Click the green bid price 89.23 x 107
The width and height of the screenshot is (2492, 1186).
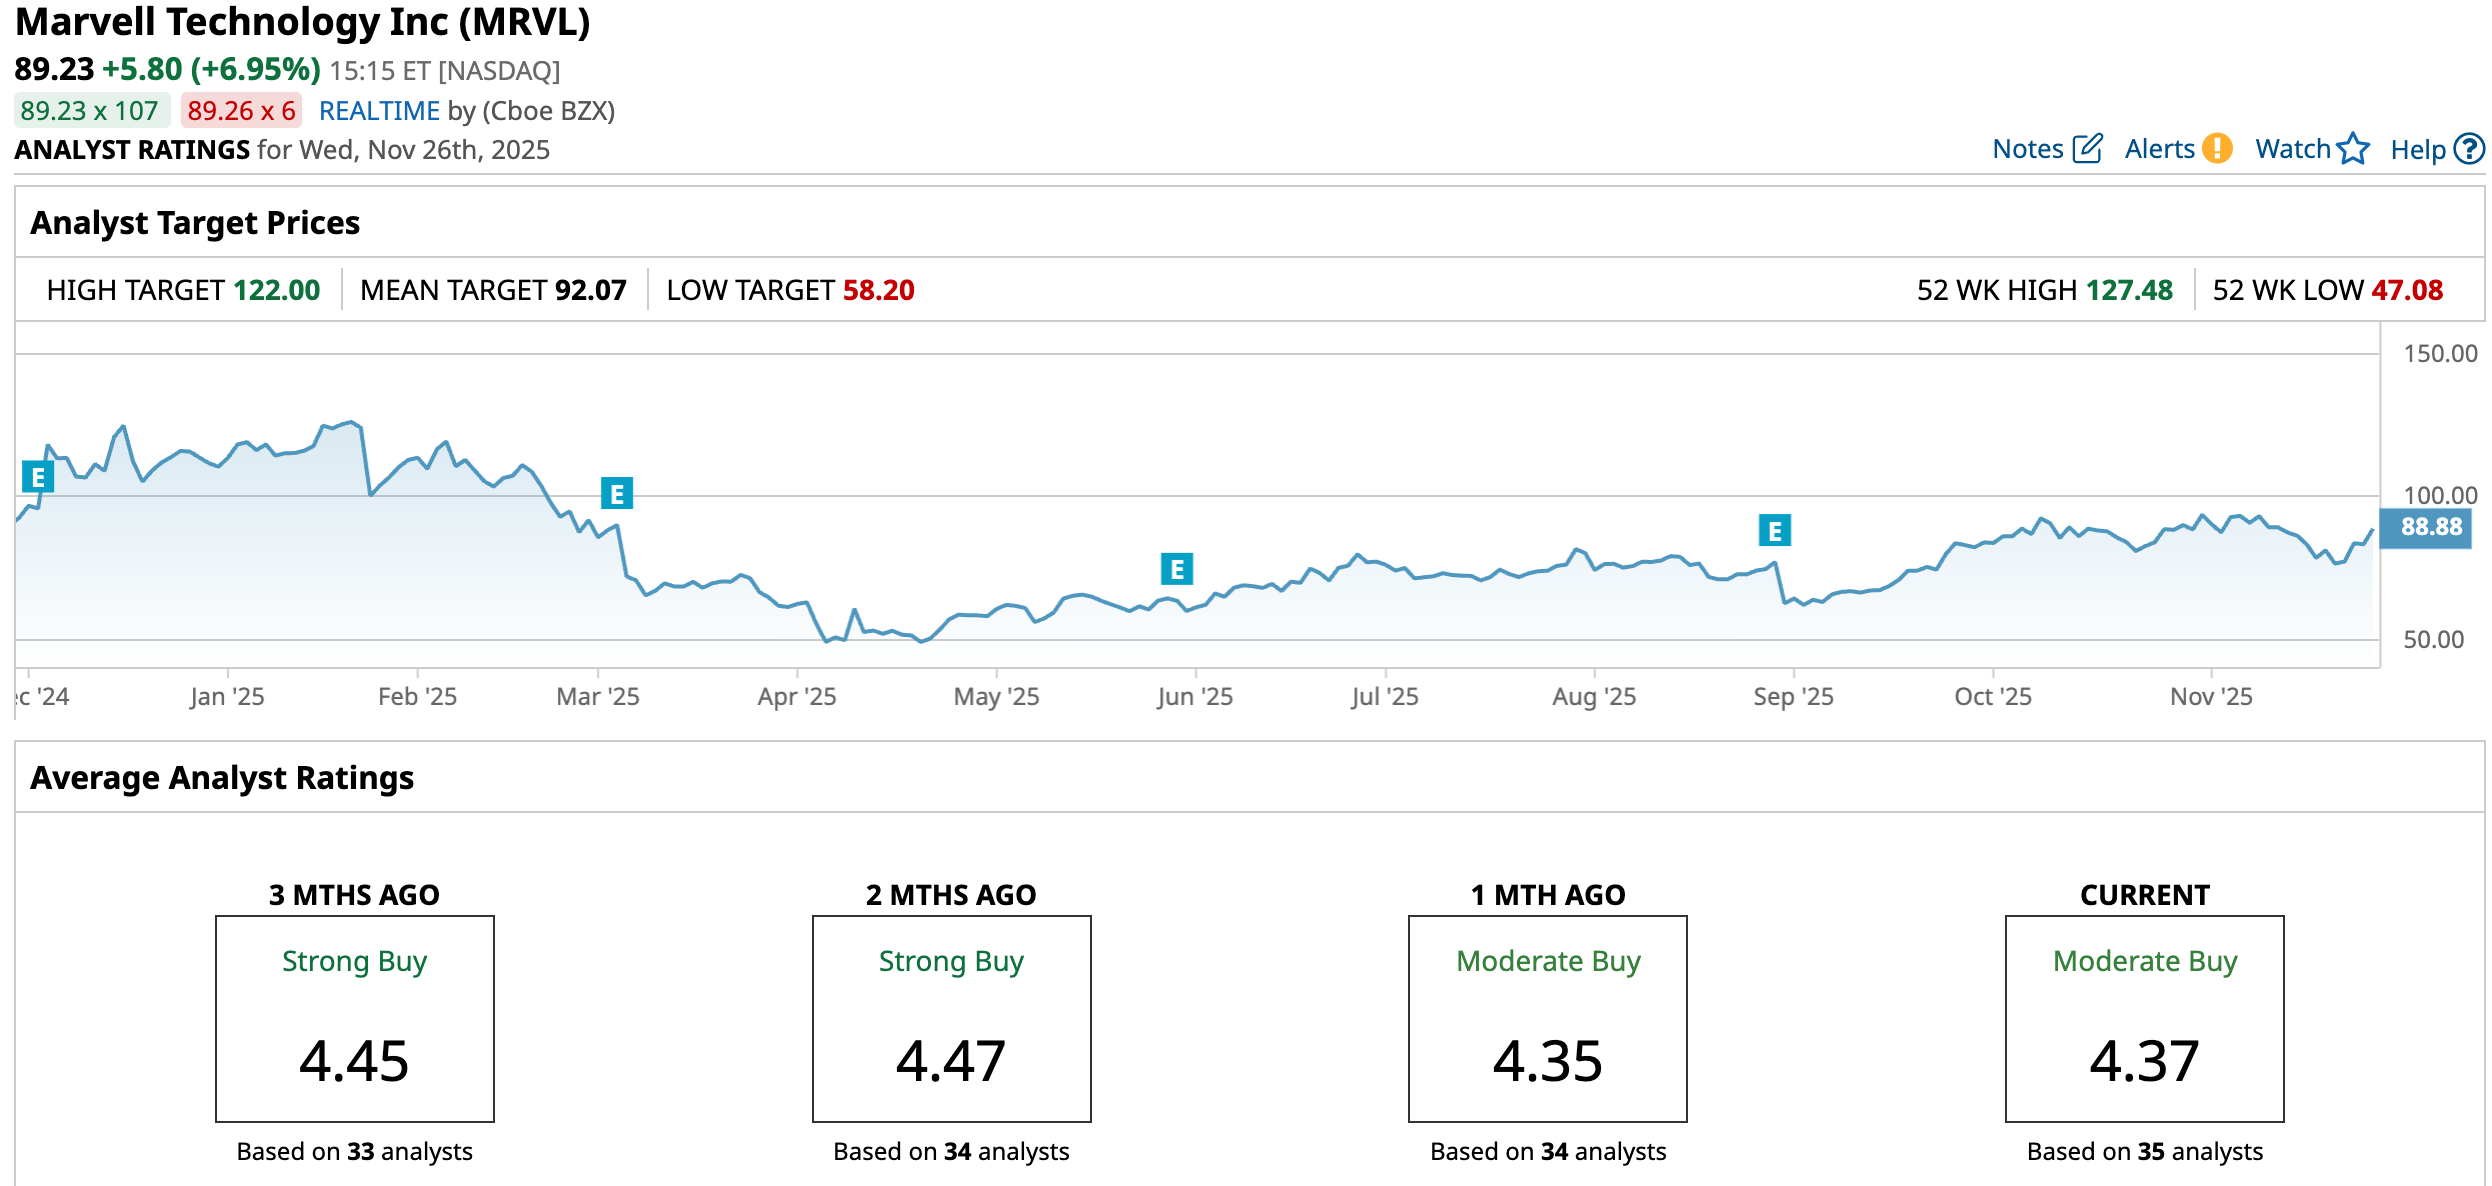coord(90,110)
